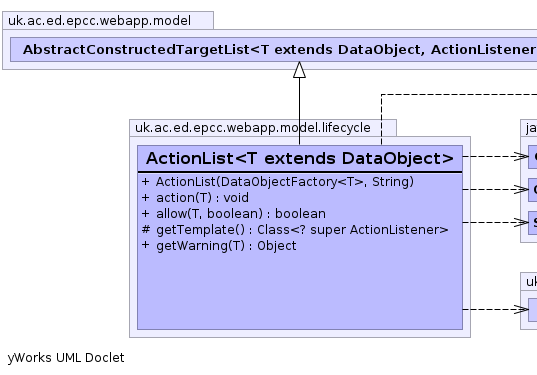Click the hash visibility marker beside getTemplate()
Viewport: 537px width, 375px height.
tap(146, 229)
